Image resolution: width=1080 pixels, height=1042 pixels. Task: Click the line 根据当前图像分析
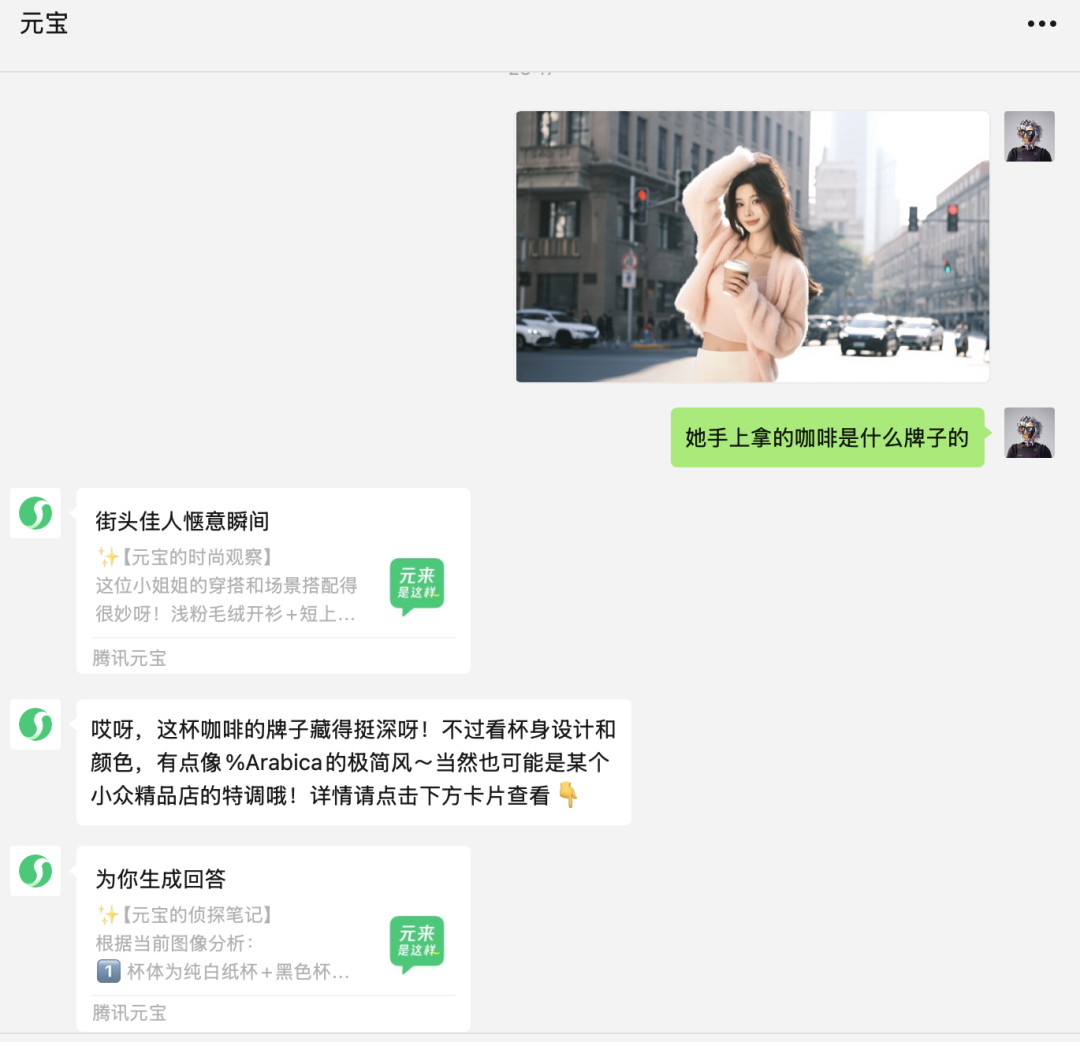(174, 944)
